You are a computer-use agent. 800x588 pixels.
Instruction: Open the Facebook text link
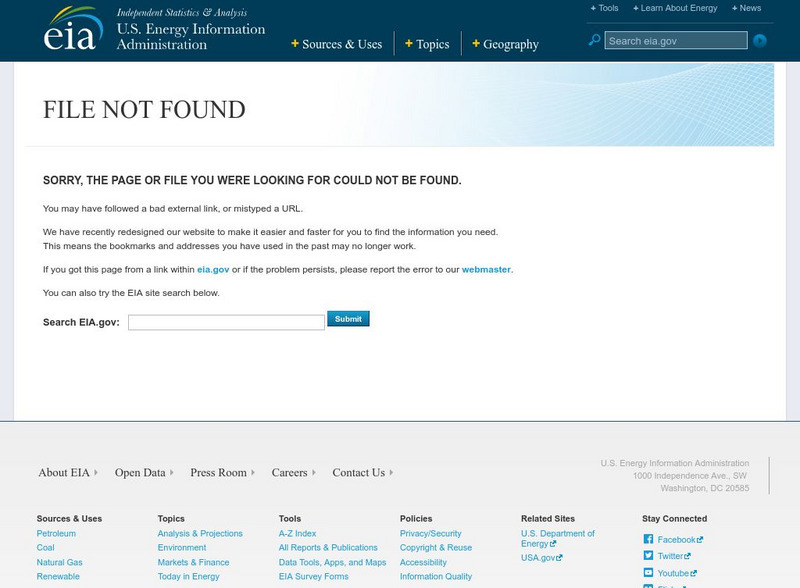point(680,540)
